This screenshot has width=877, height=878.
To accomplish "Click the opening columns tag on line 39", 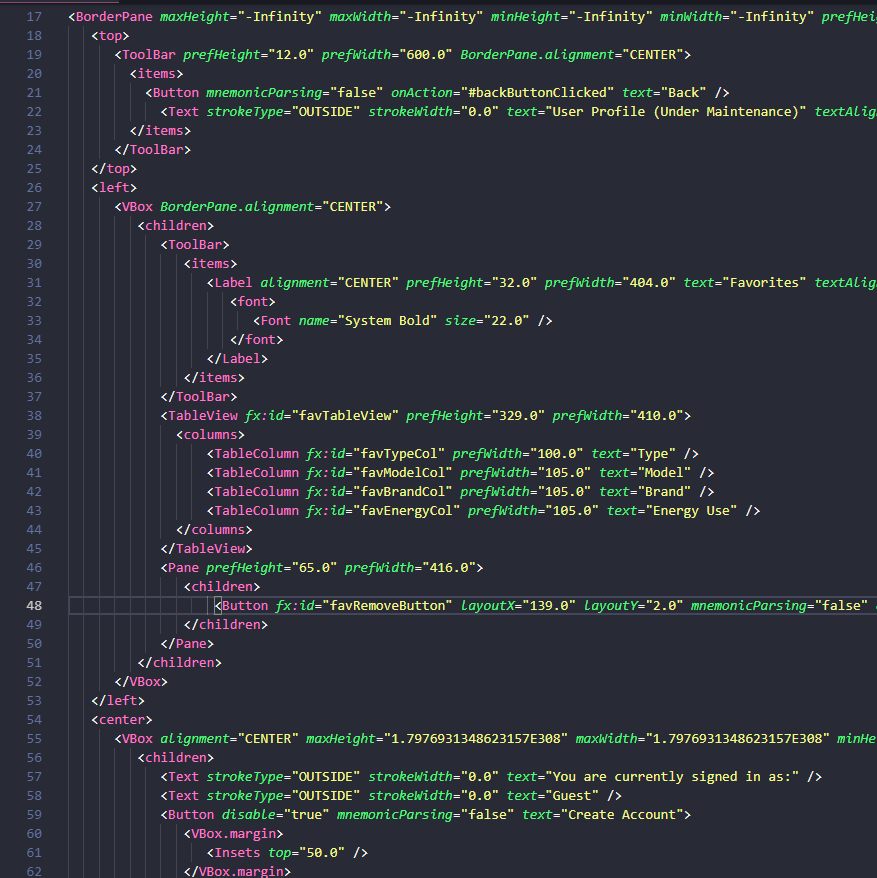I will 211,435.
